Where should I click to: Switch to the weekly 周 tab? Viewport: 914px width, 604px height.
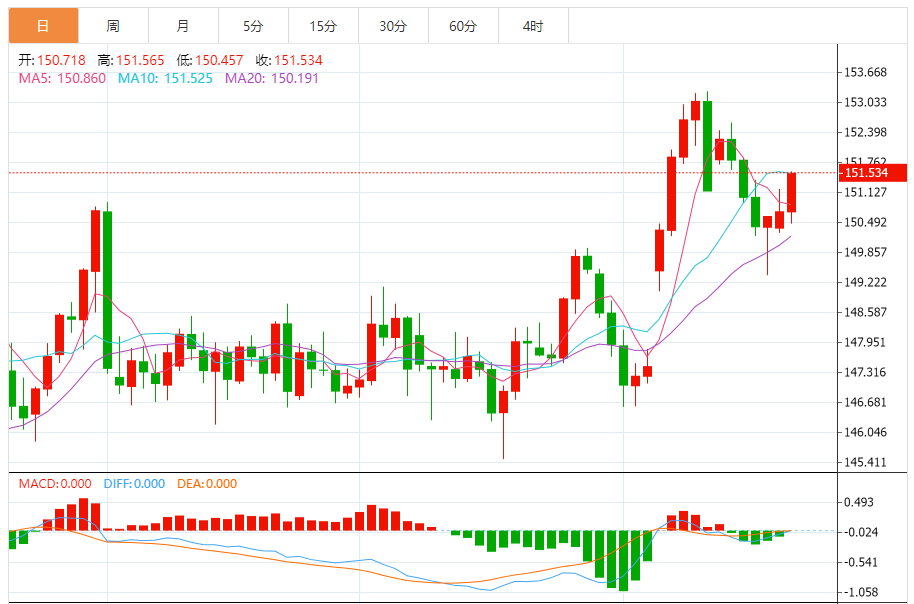113,26
